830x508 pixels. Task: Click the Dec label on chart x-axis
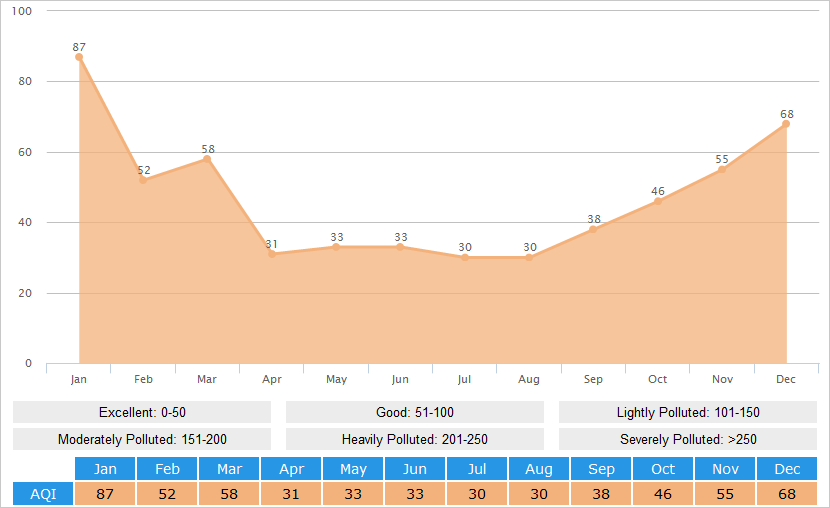click(786, 379)
